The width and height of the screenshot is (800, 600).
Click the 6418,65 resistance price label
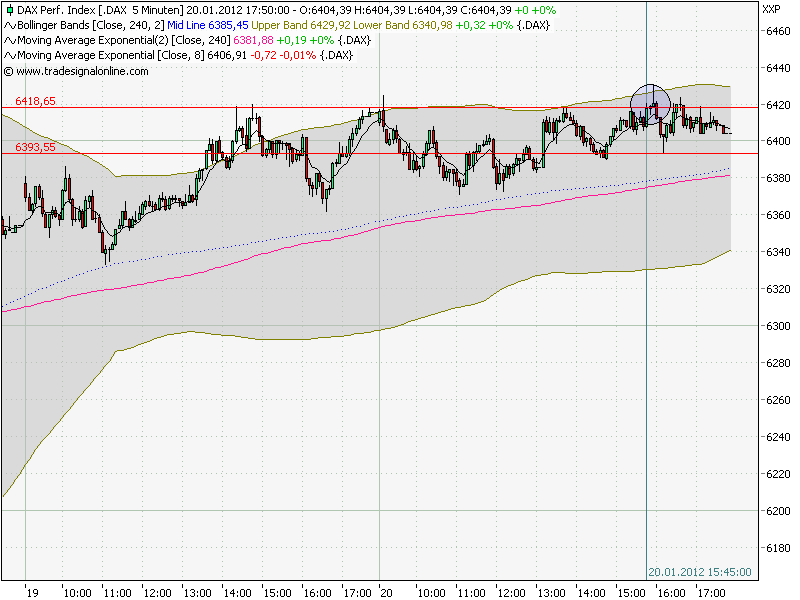point(35,103)
